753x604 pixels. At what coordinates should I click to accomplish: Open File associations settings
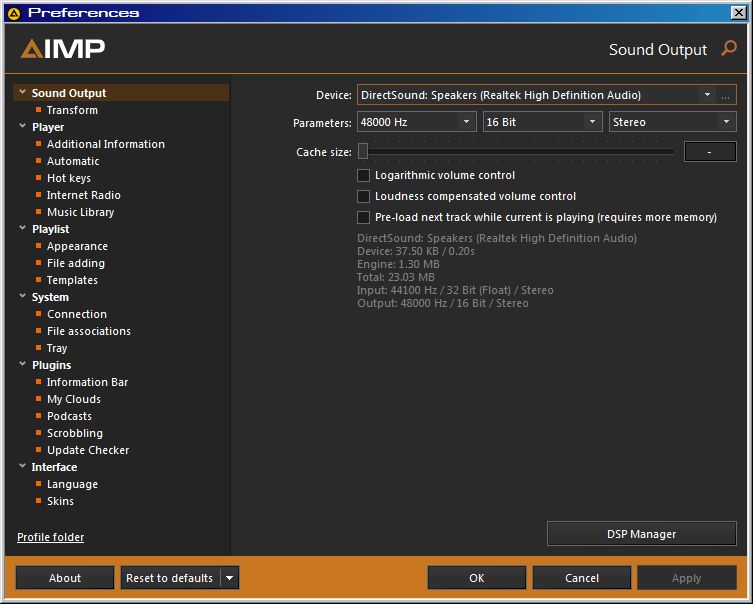point(89,331)
